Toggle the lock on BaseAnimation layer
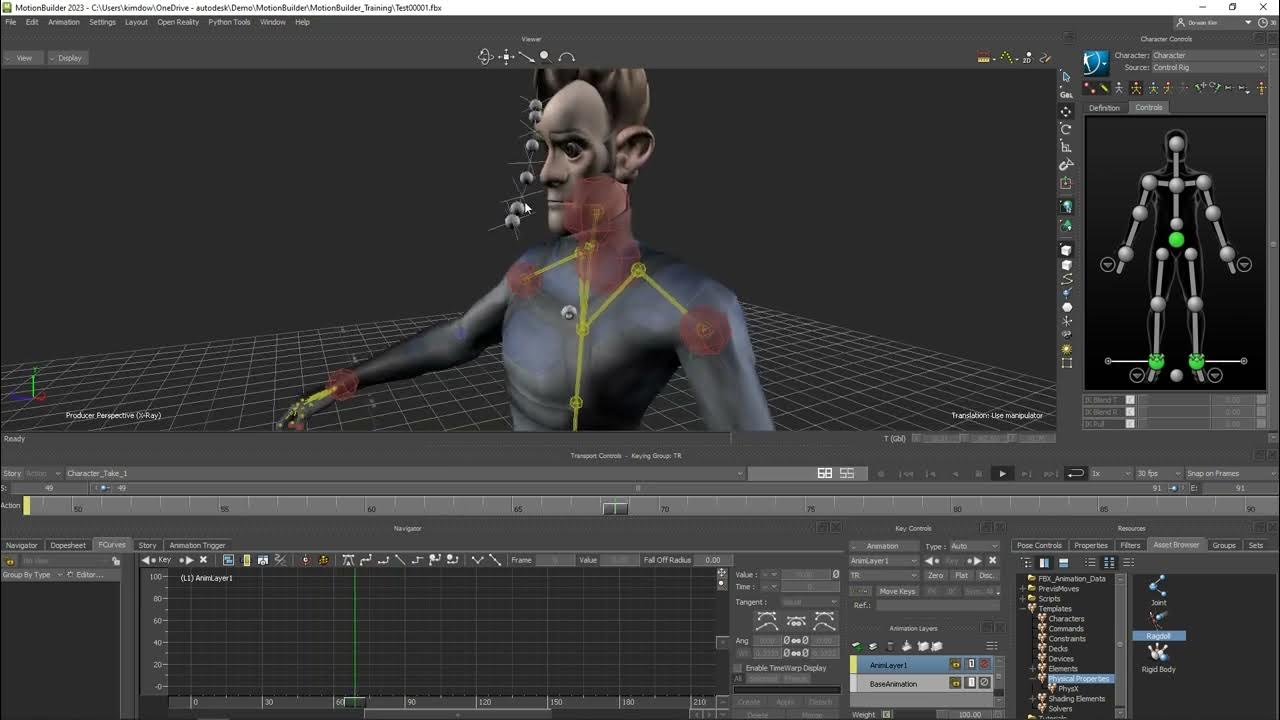 pyautogui.click(x=956, y=683)
